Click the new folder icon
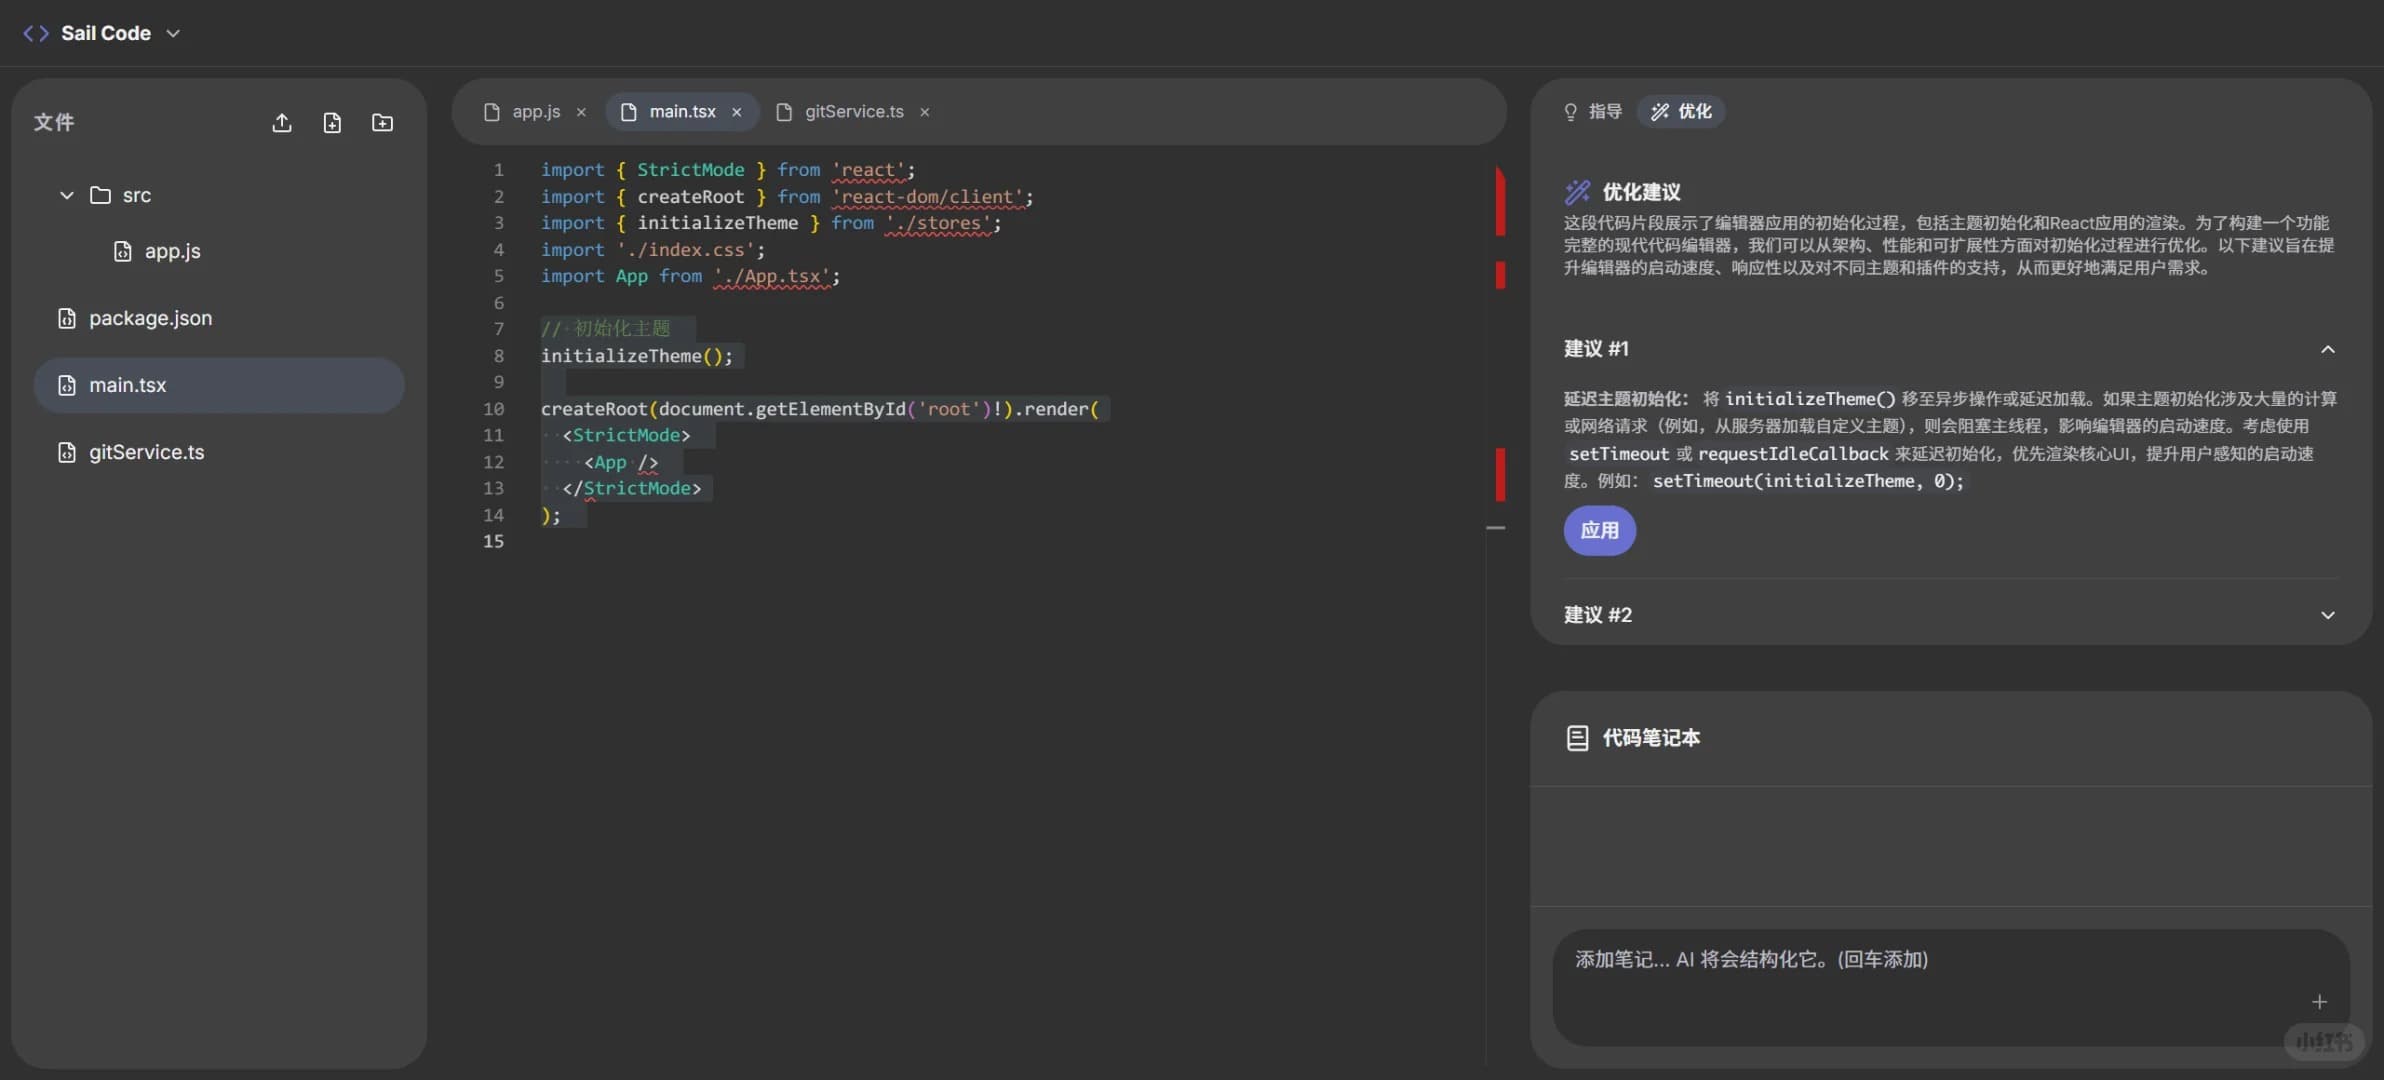The width and height of the screenshot is (2384, 1080). click(382, 122)
